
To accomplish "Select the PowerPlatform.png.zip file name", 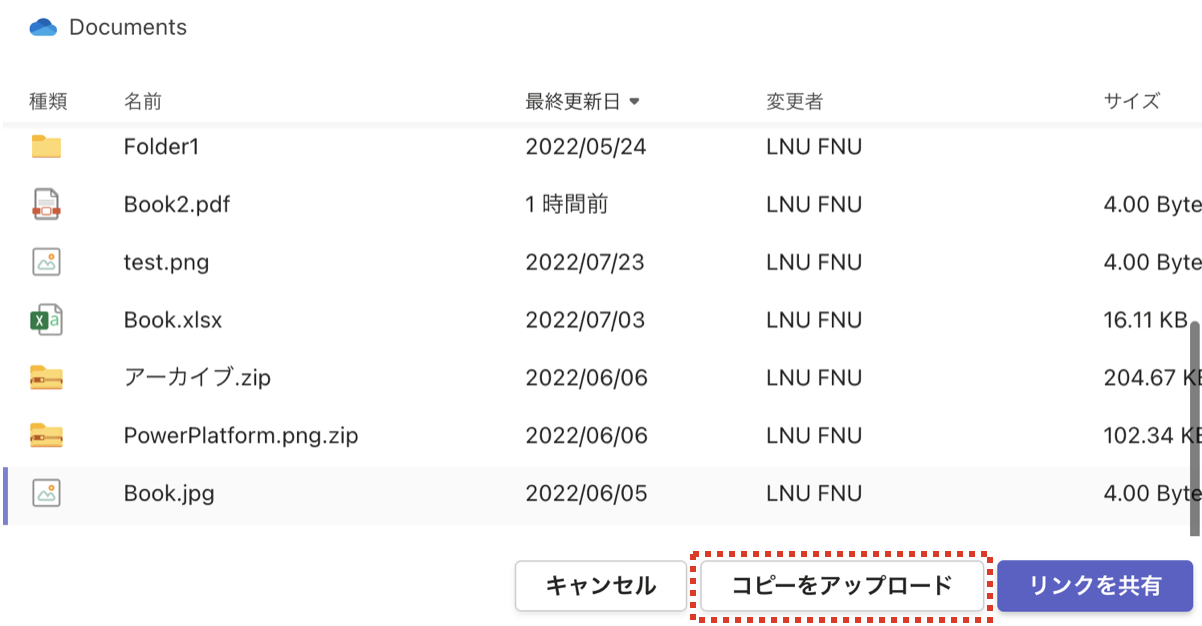I will point(241,435).
